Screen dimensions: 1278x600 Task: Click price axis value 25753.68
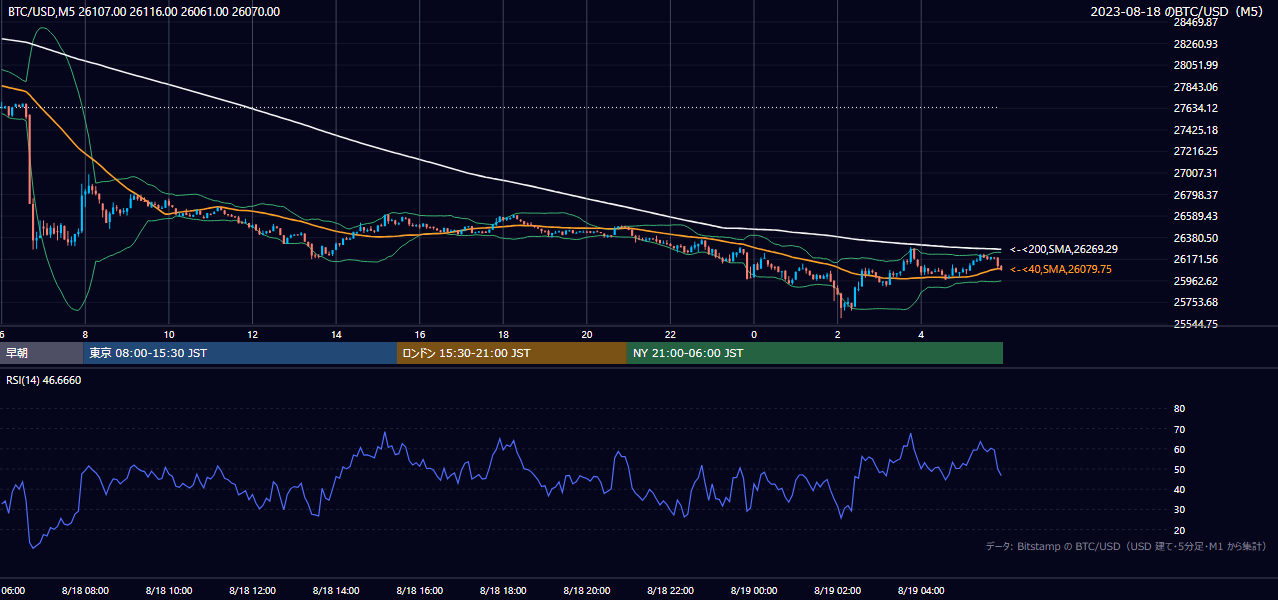coord(1195,302)
